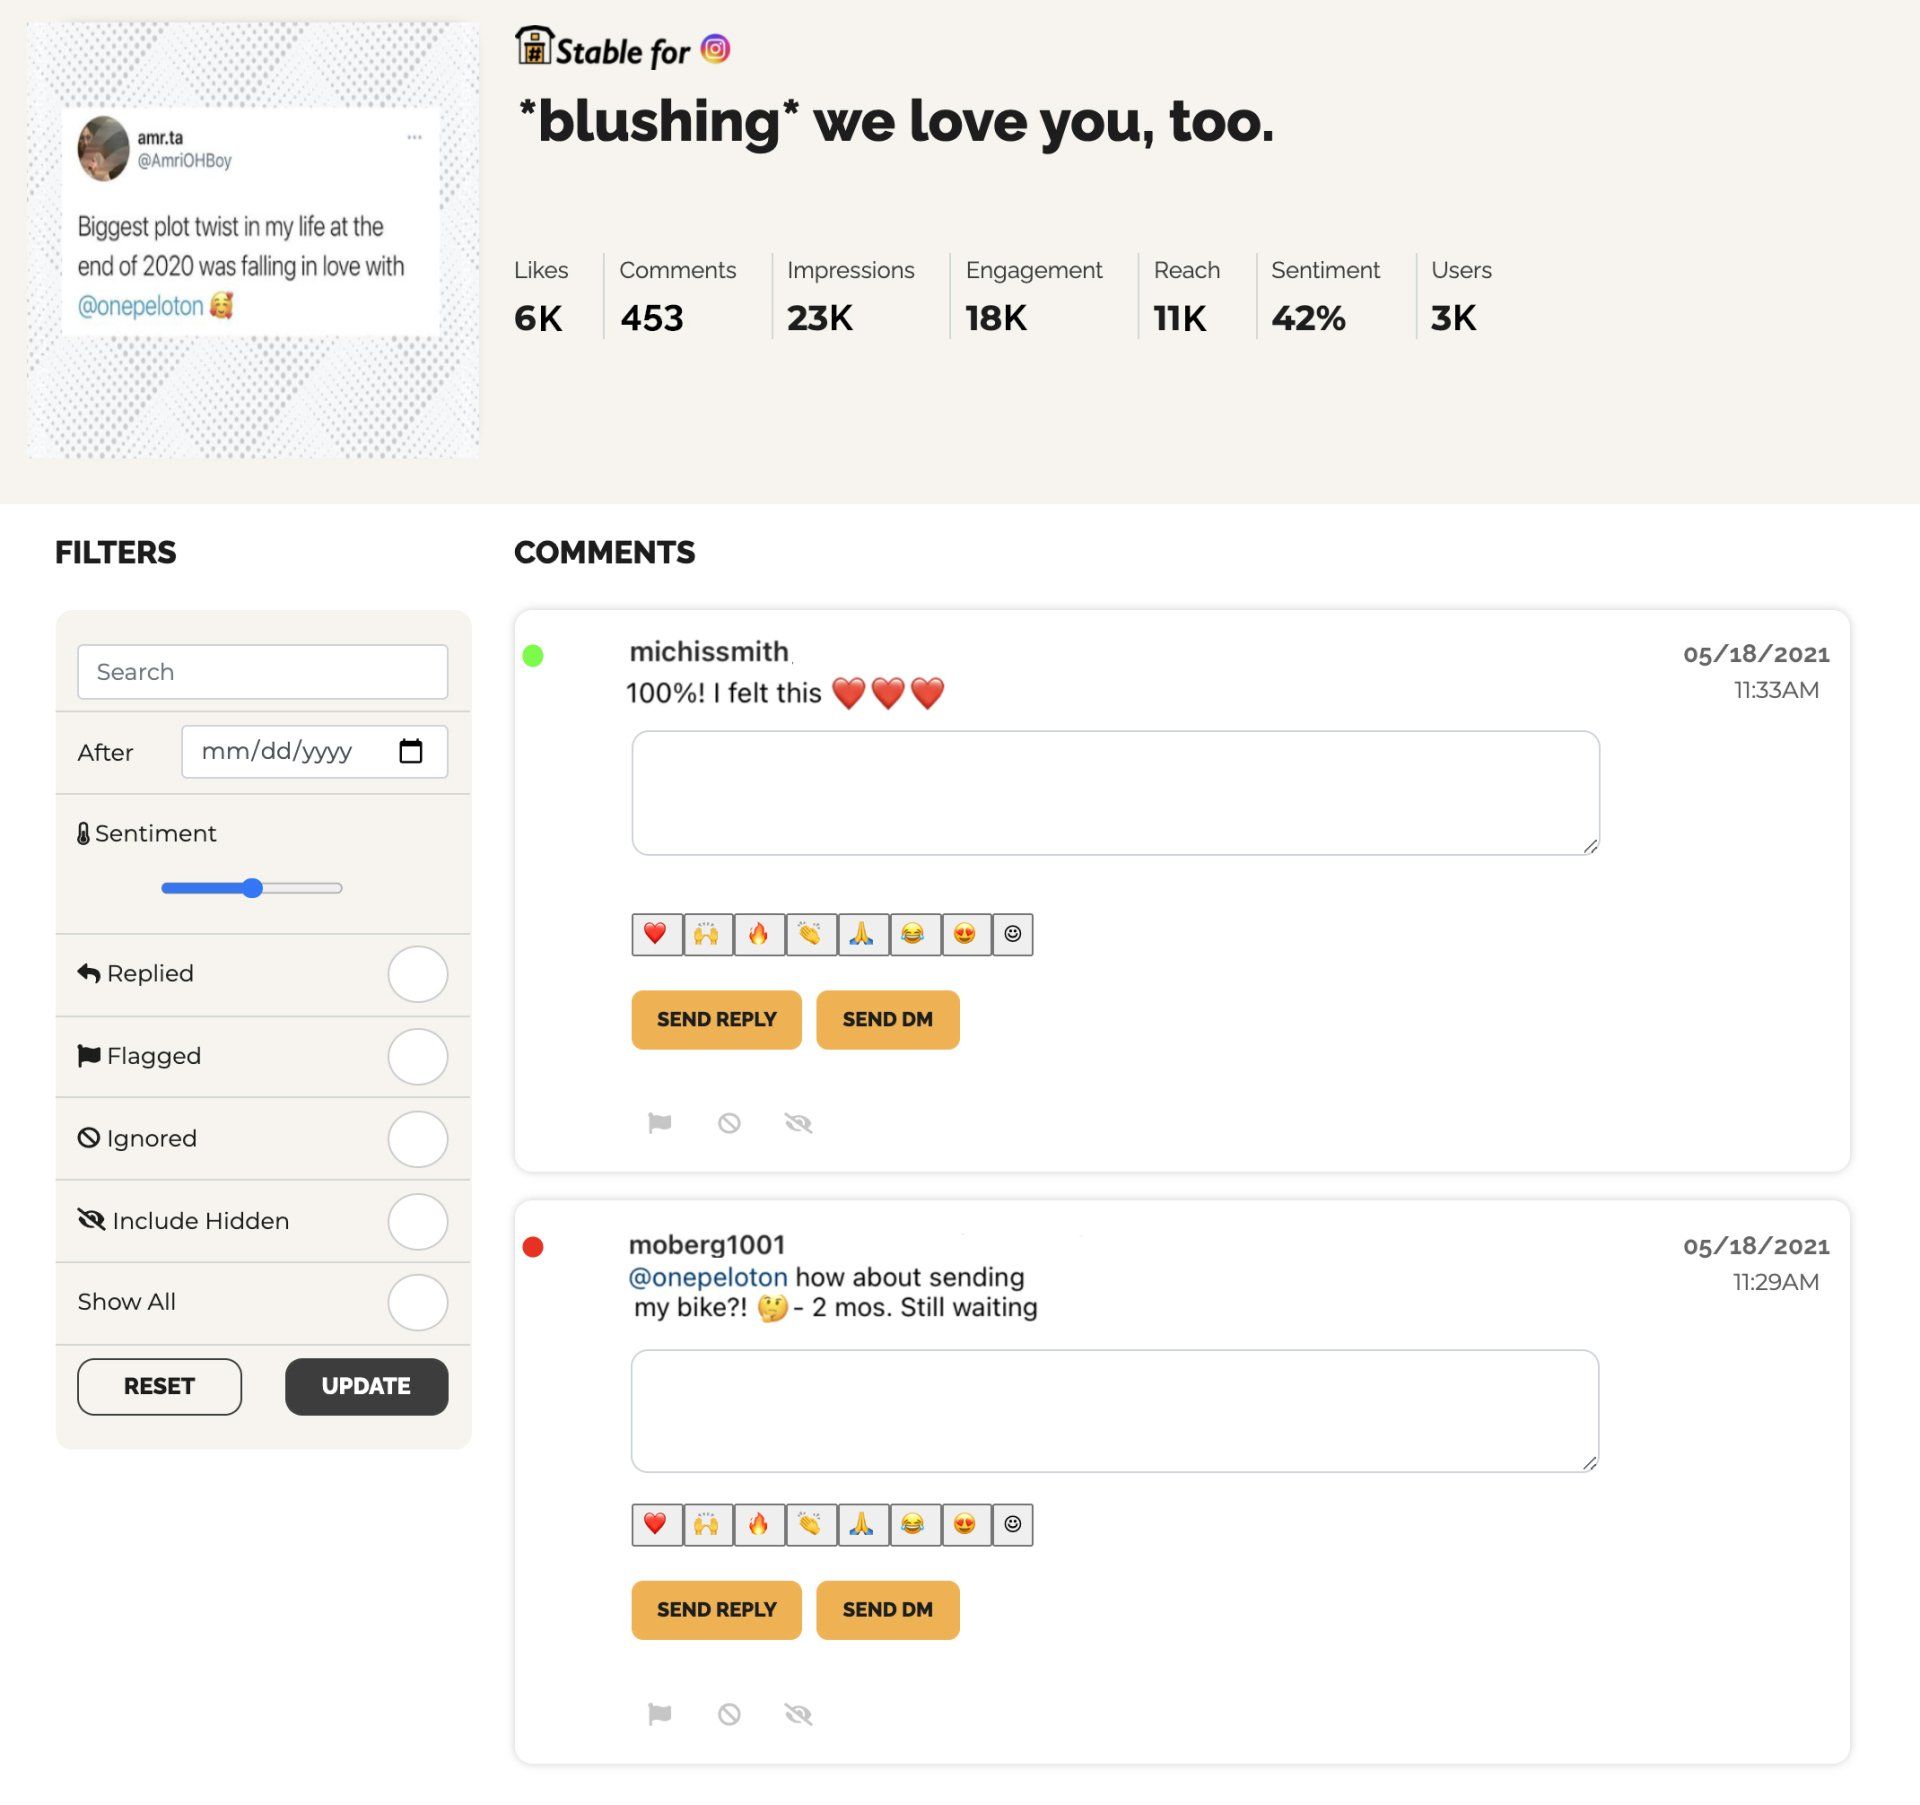Click the Impressions 23K stat
This screenshot has width=1920, height=1805.
(850, 296)
